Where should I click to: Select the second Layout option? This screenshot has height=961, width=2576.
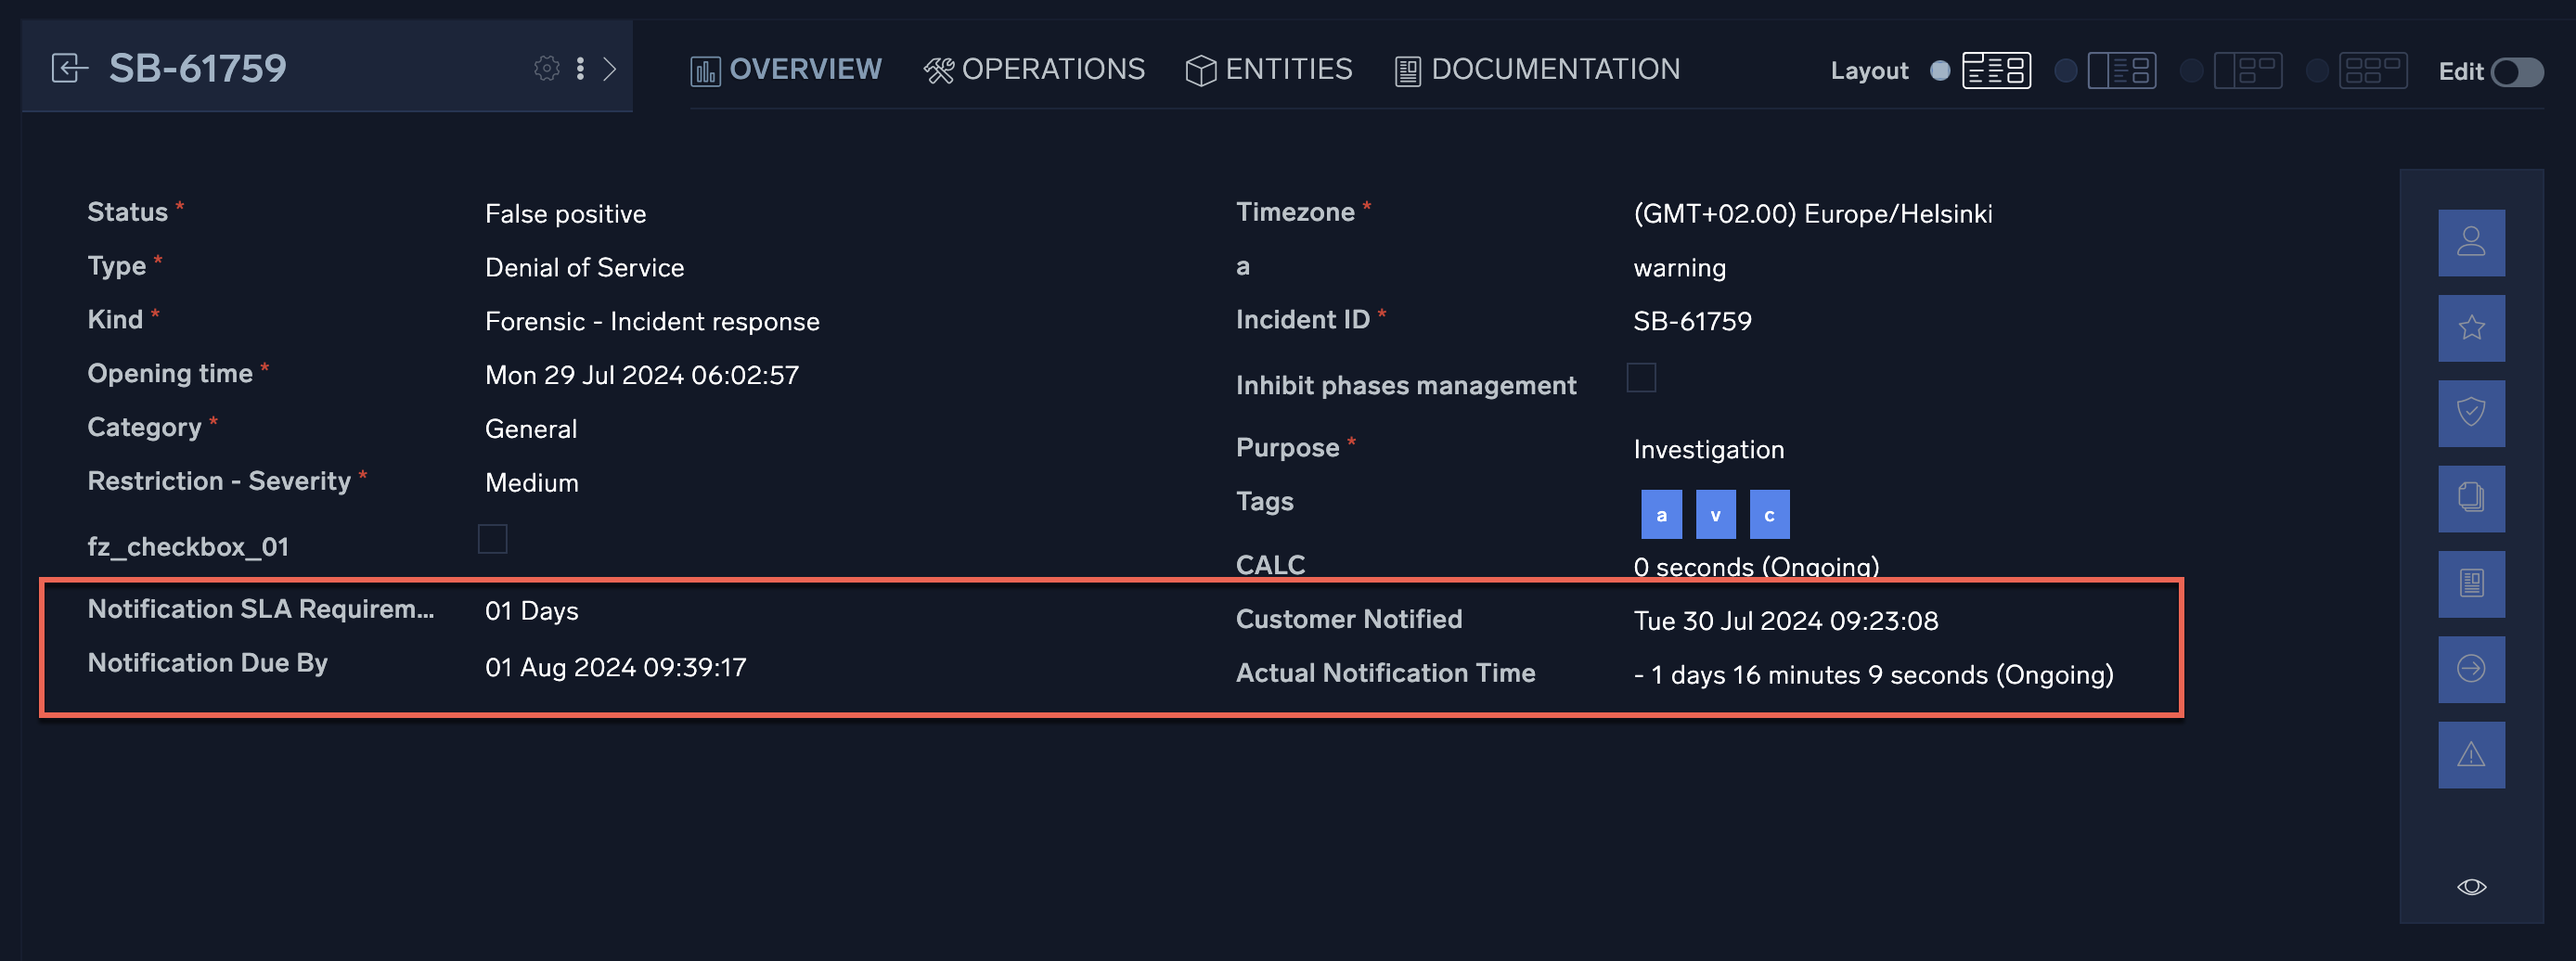2121,71
